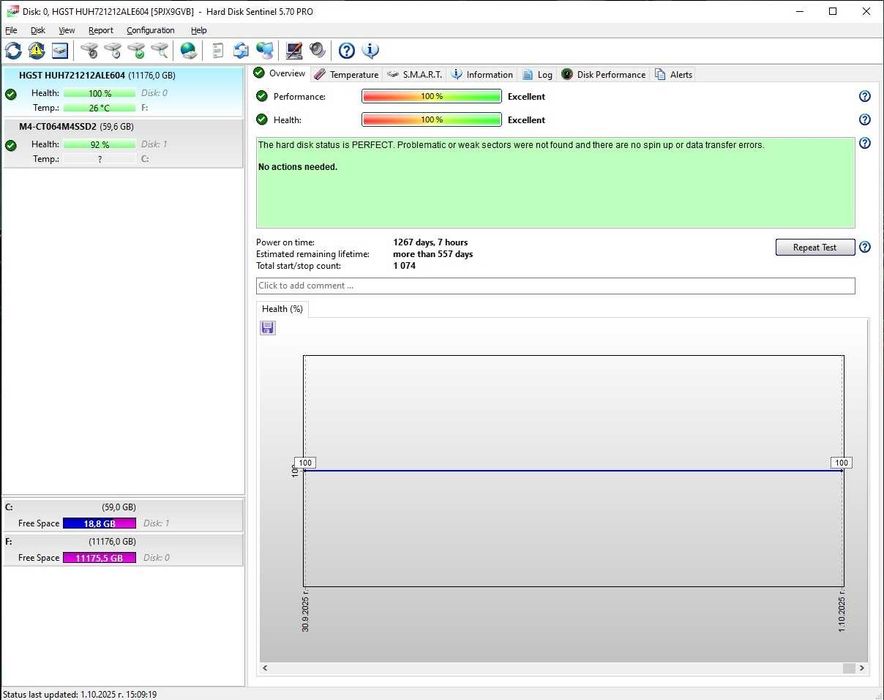Viewport: 884px width, 700px height.
Task: Open the S.M.A.R.T. tab
Action: pos(414,74)
